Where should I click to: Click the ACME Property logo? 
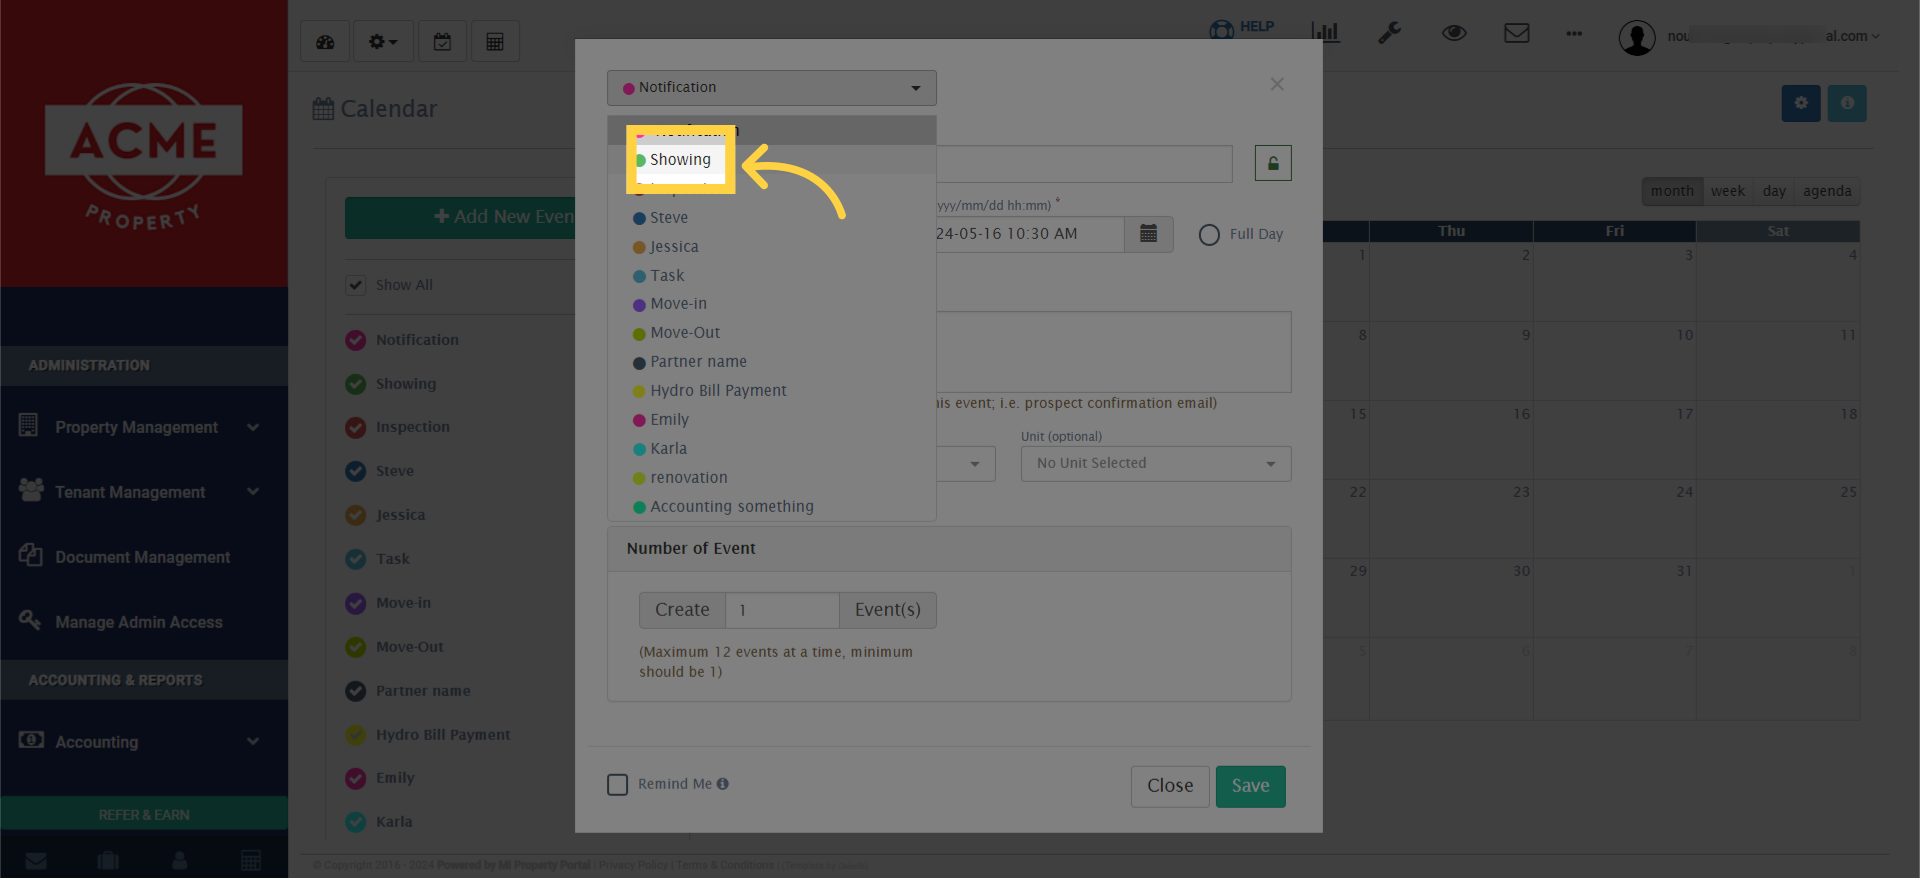point(144,155)
